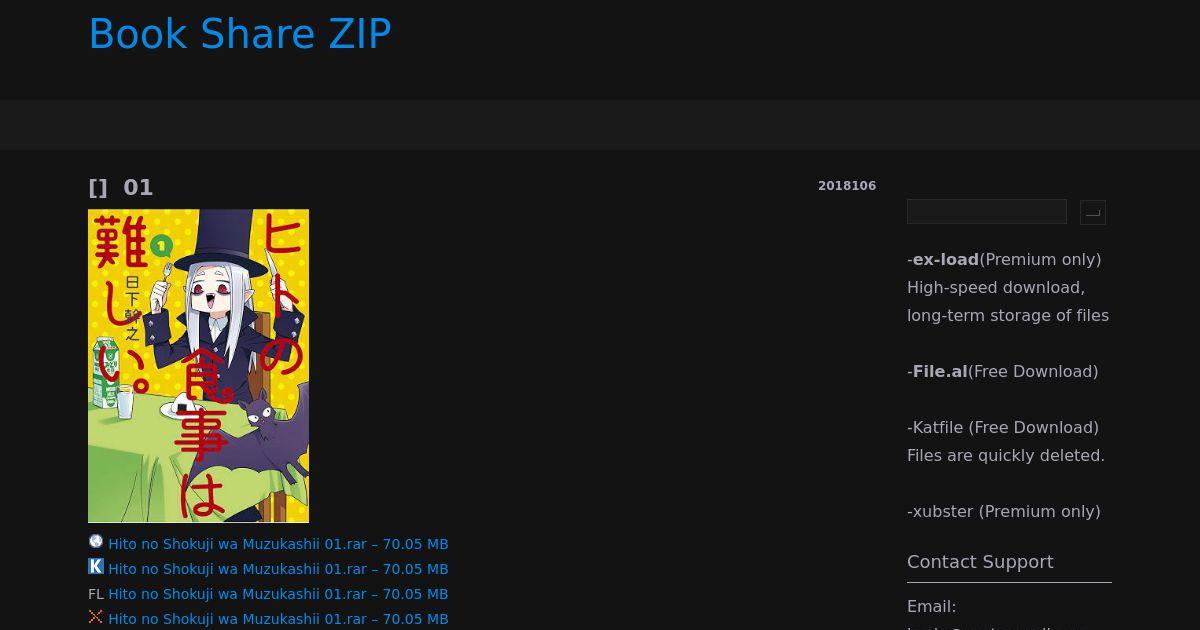The height and width of the screenshot is (630, 1200).
Task: Click the xubster (Premium only) sidebar text
Action: [1004, 512]
